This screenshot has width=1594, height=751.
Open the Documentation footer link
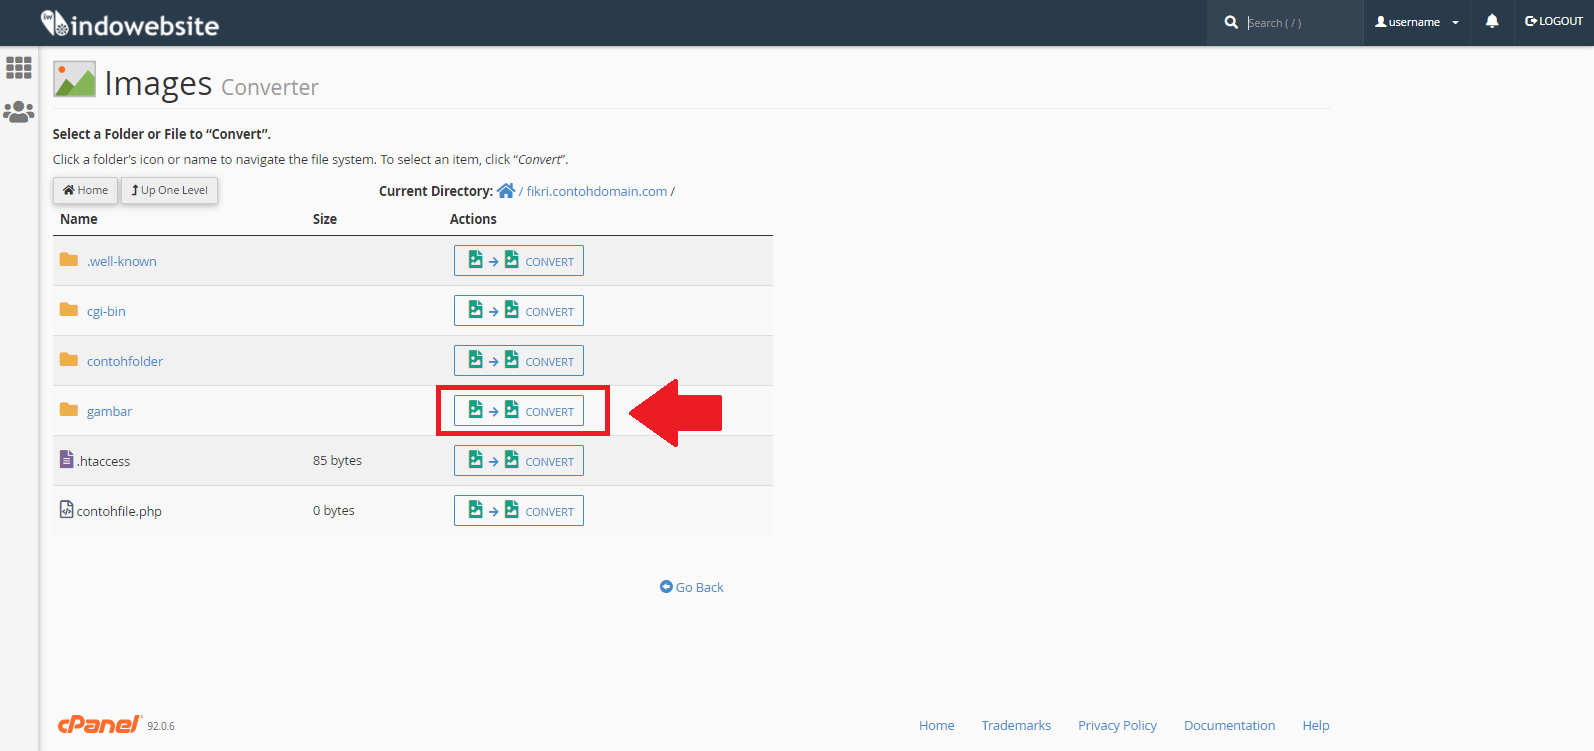1229,725
